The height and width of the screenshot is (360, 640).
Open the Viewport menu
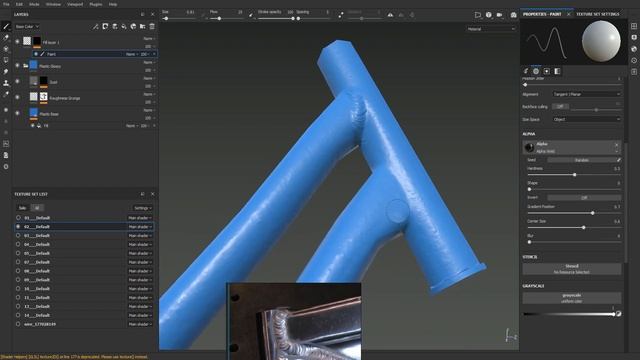click(x=75, y=4)
